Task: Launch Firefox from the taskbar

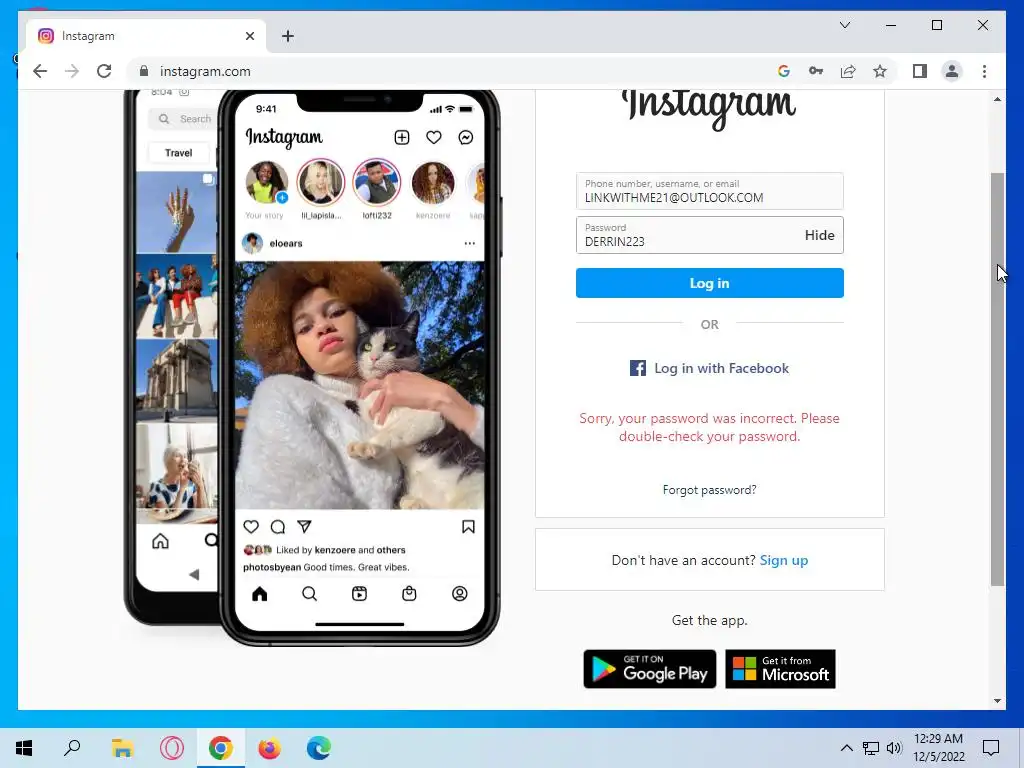Action: tap(269, 748)
